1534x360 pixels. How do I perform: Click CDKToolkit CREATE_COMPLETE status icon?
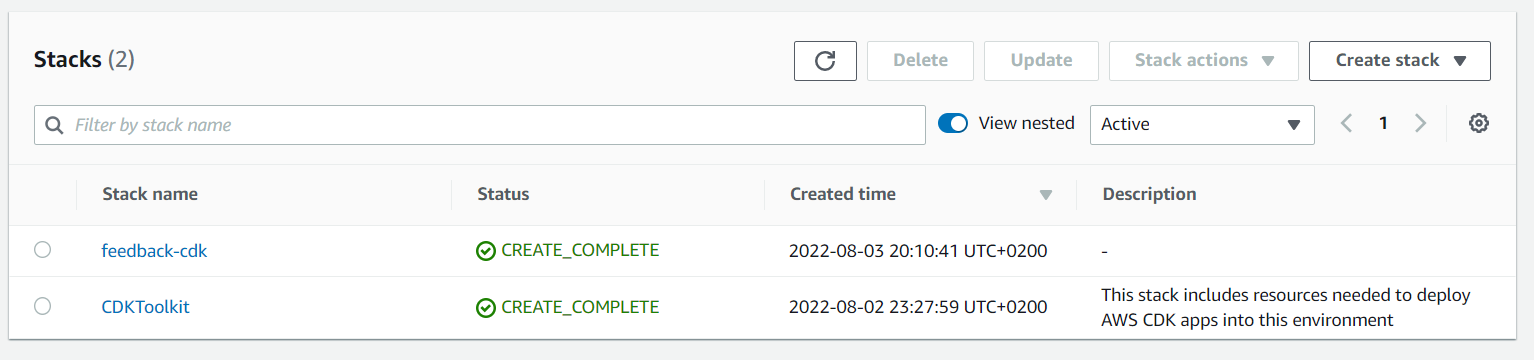point(486,308)
